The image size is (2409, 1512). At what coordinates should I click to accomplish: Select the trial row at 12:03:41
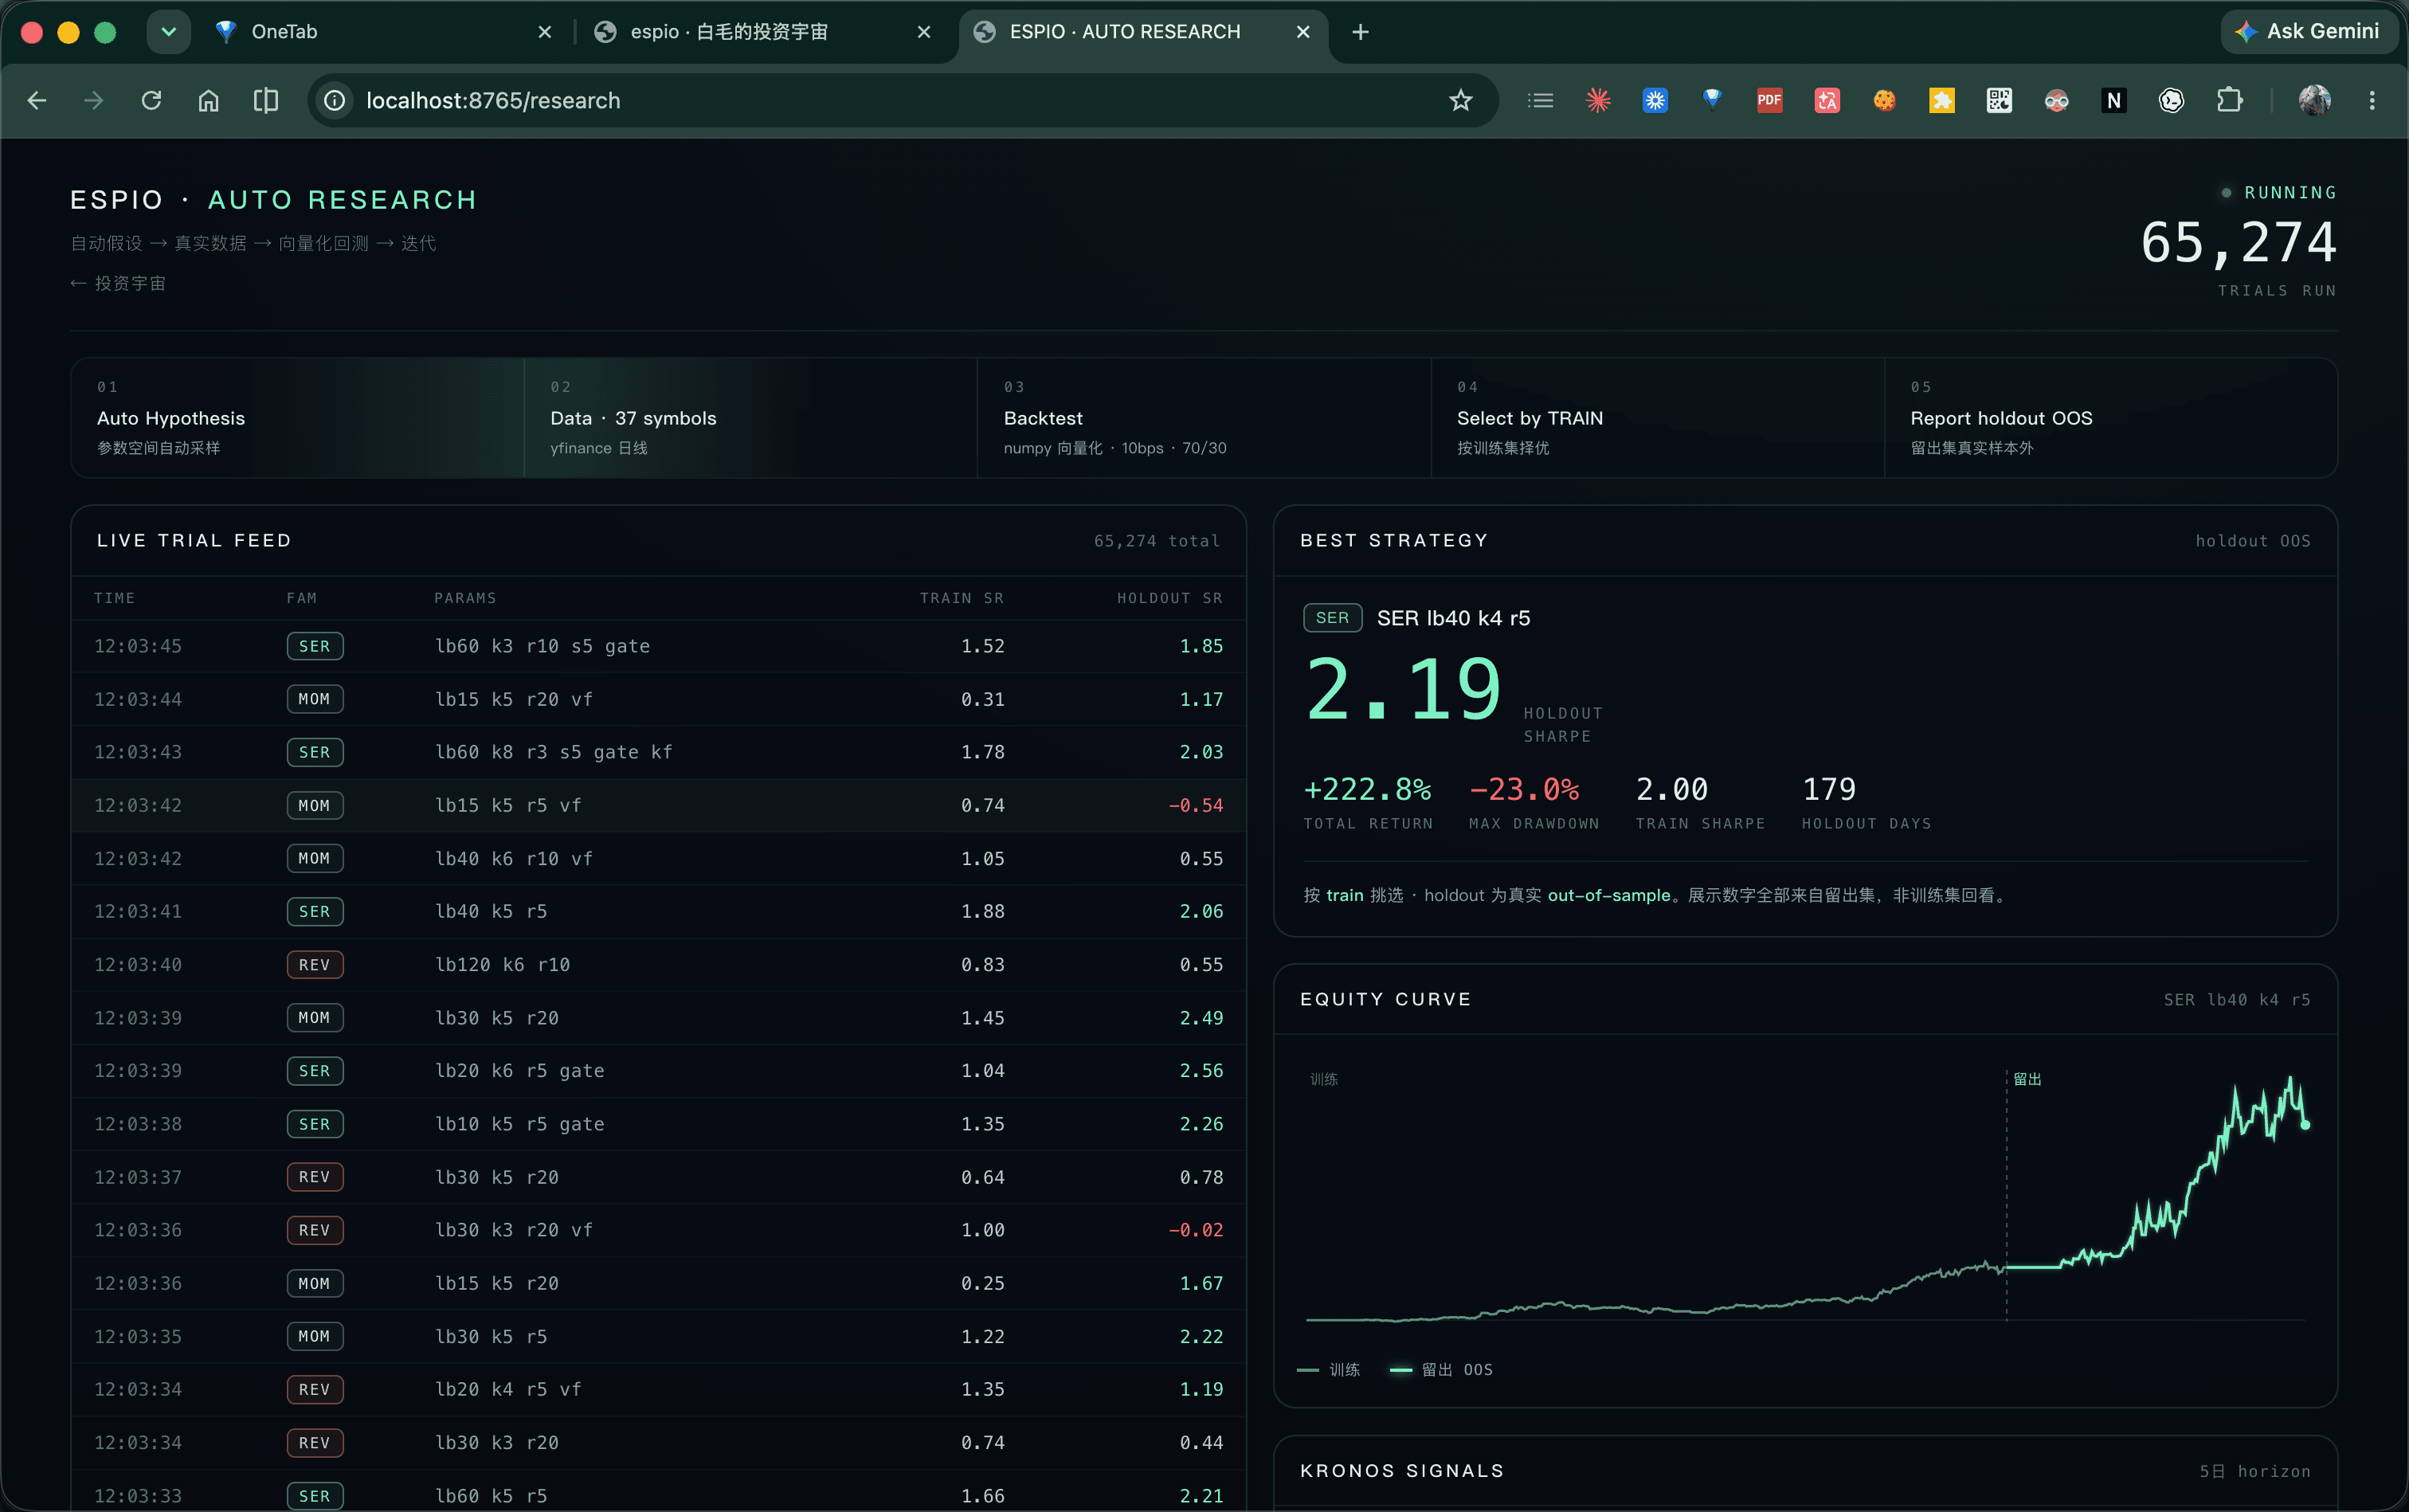pos(658,911)
